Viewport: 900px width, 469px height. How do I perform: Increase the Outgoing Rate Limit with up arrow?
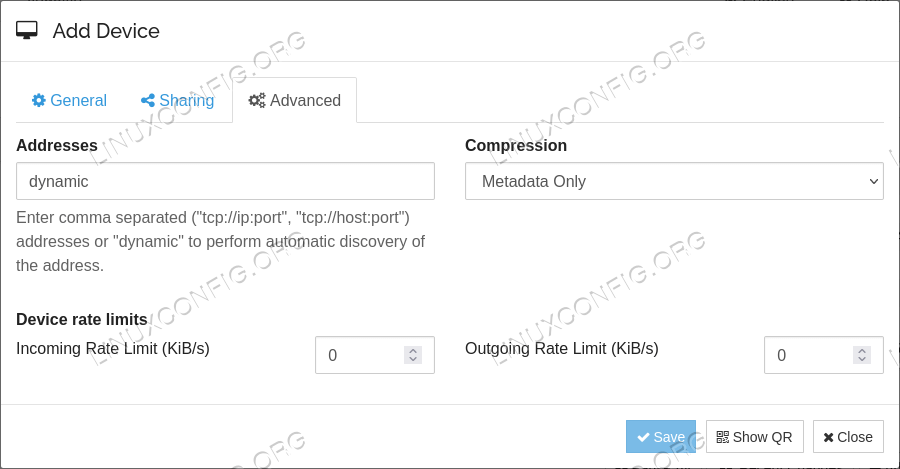862,350
